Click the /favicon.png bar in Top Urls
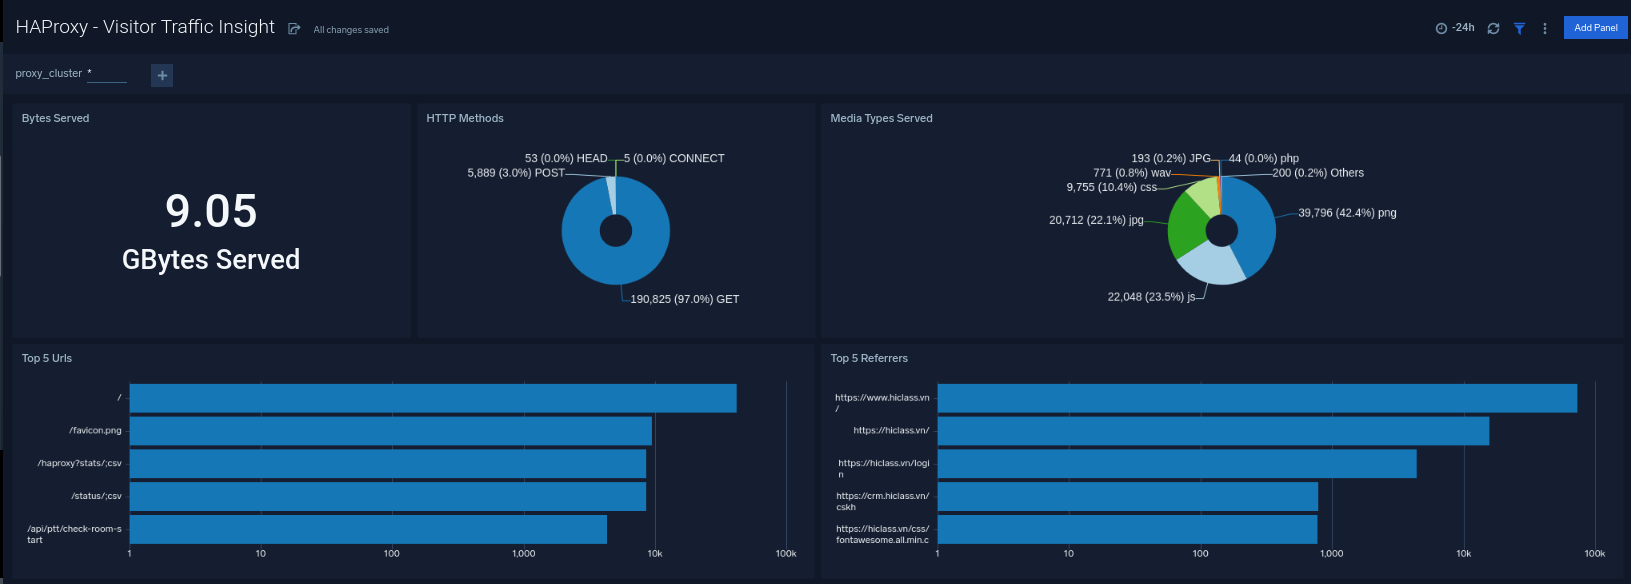1631x584 pixels. point(390,431)
